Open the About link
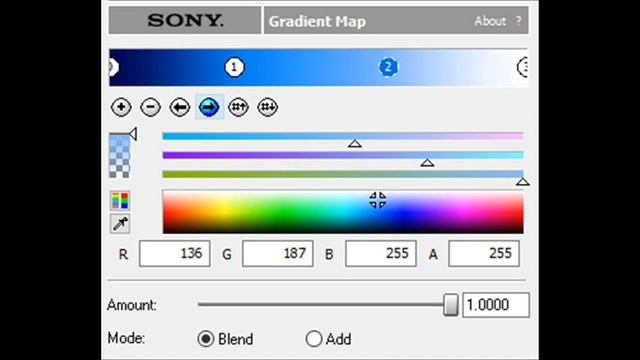 490,21
